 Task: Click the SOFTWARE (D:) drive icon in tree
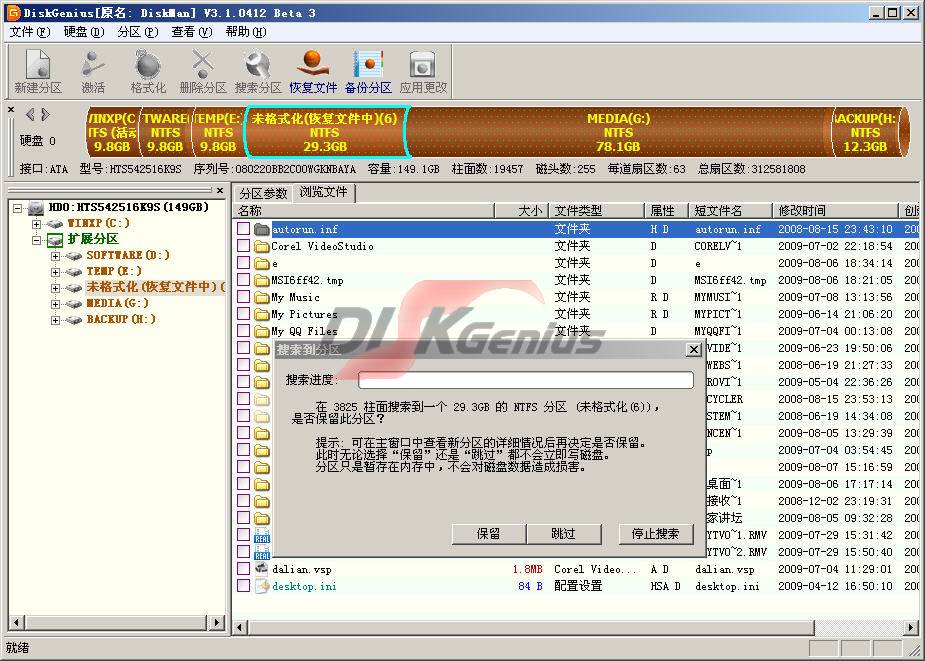tap(74, 256)
